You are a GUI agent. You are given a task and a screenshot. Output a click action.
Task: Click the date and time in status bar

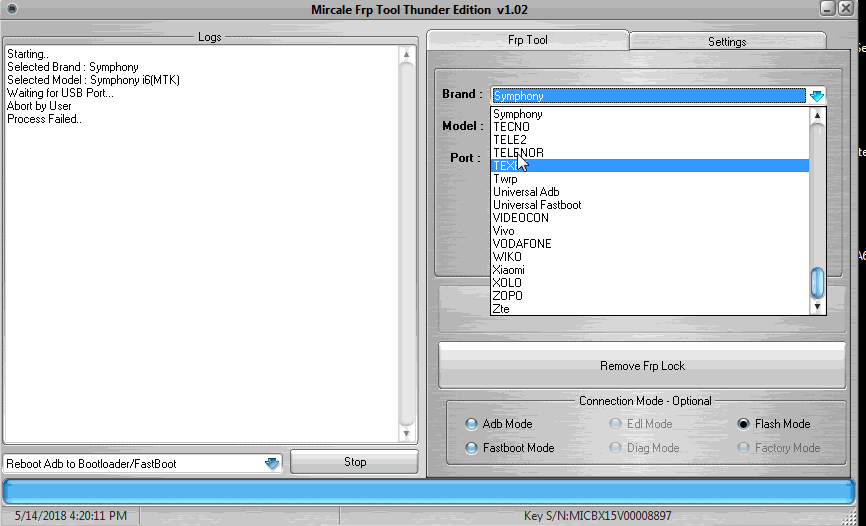point(70,516)
